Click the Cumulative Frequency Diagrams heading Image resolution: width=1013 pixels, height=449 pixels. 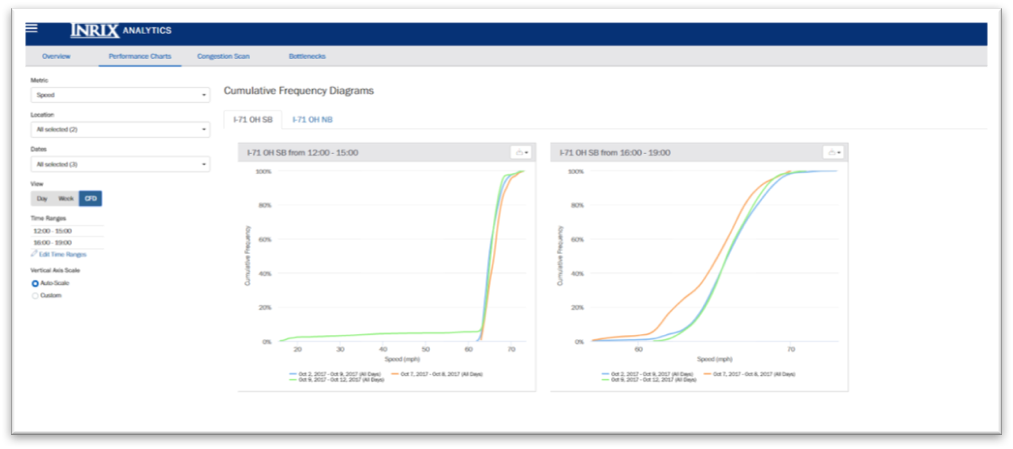[x=298, y=91]
